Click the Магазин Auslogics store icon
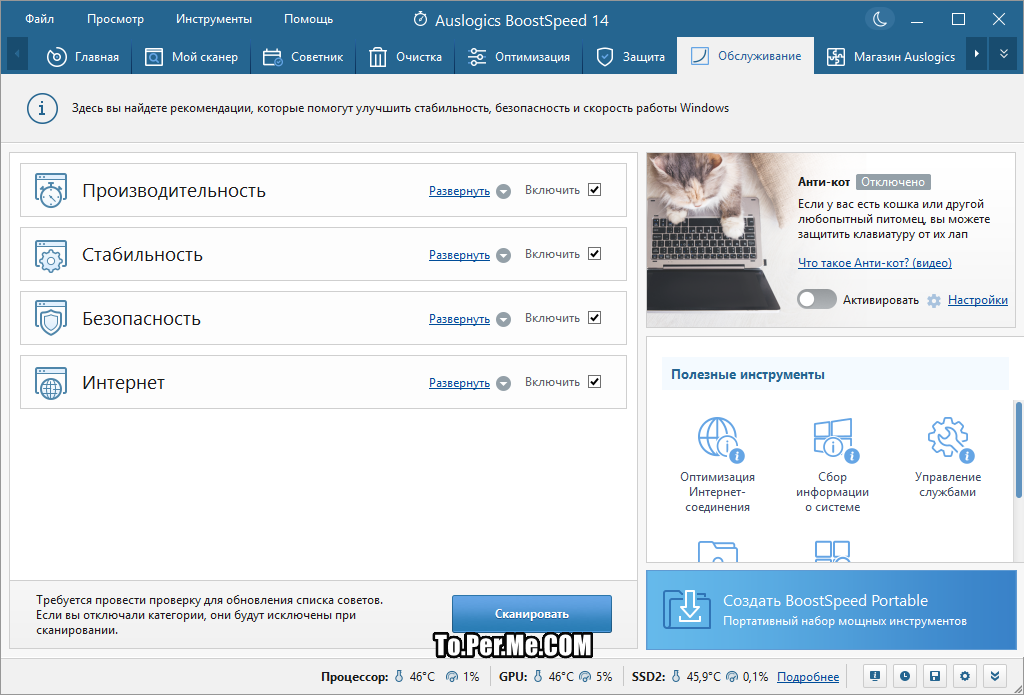 pos(835,57)
